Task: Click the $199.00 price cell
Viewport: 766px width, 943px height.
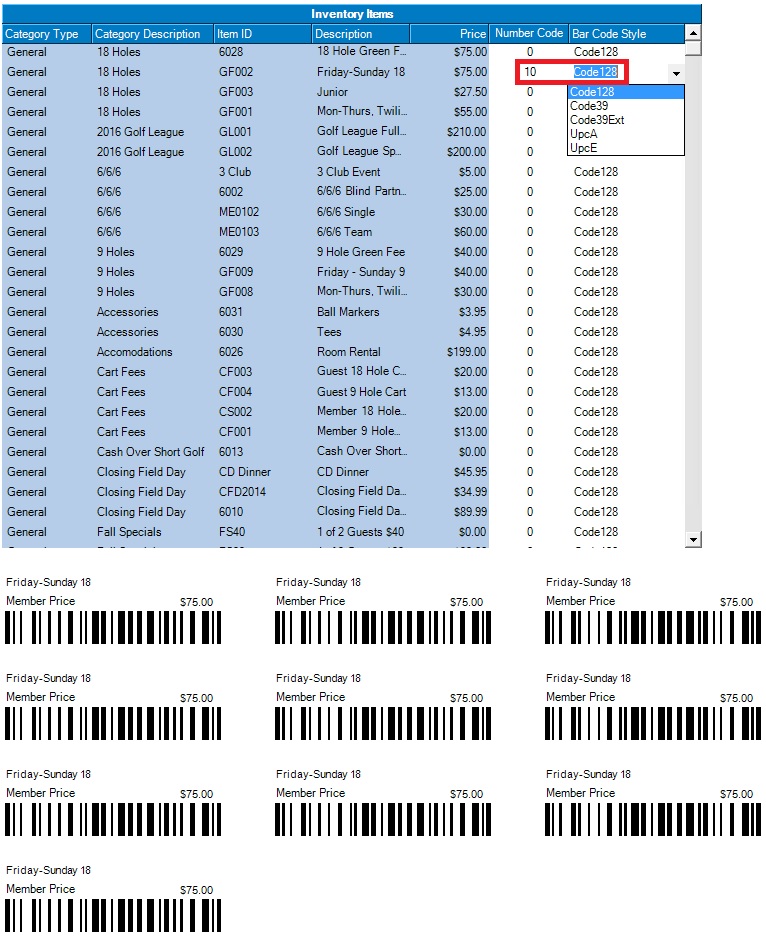Action: click(x=467, y=352)
